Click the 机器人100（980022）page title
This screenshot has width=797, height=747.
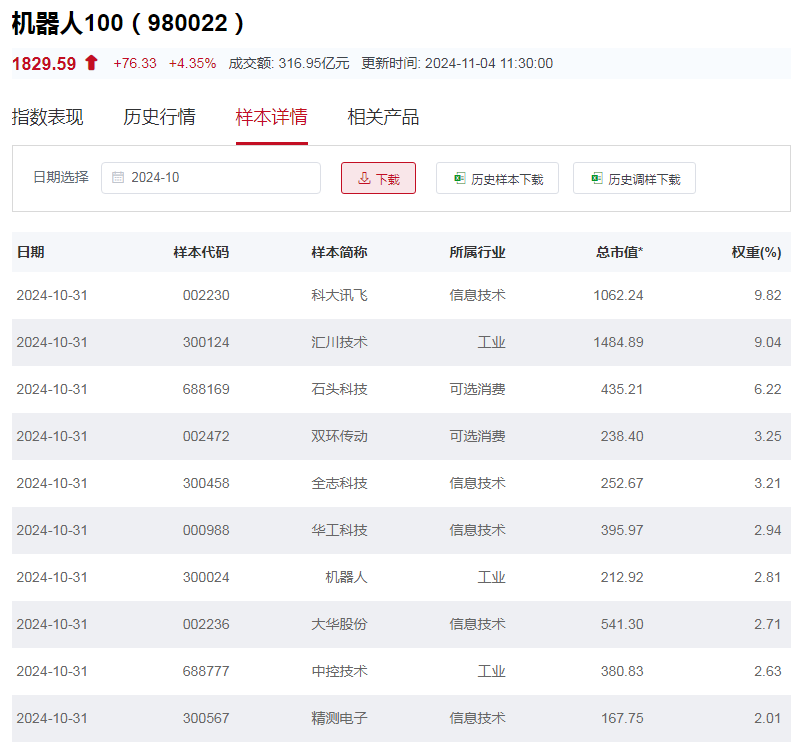(x=129, y=23)
